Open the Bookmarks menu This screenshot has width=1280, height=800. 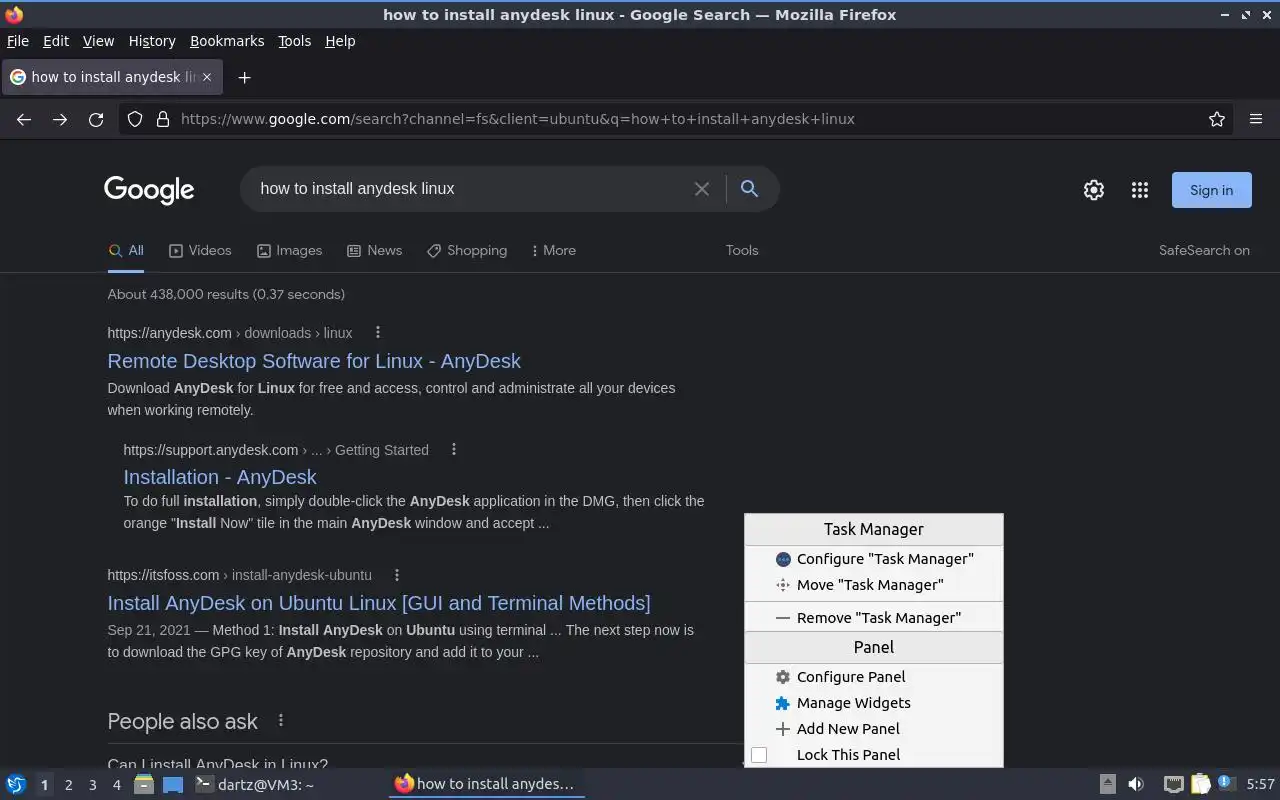pos(227,41)
